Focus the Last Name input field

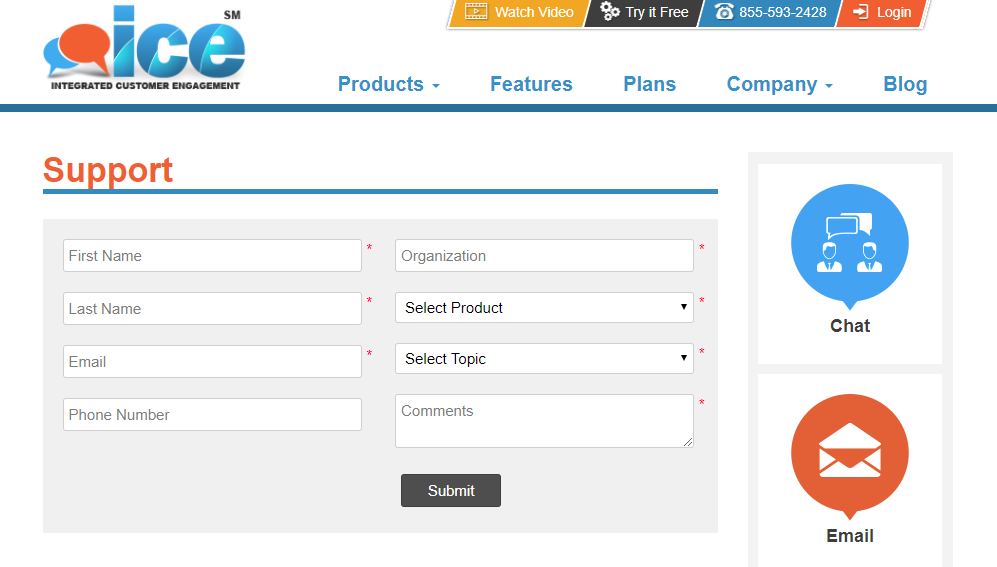click(212, 309)
